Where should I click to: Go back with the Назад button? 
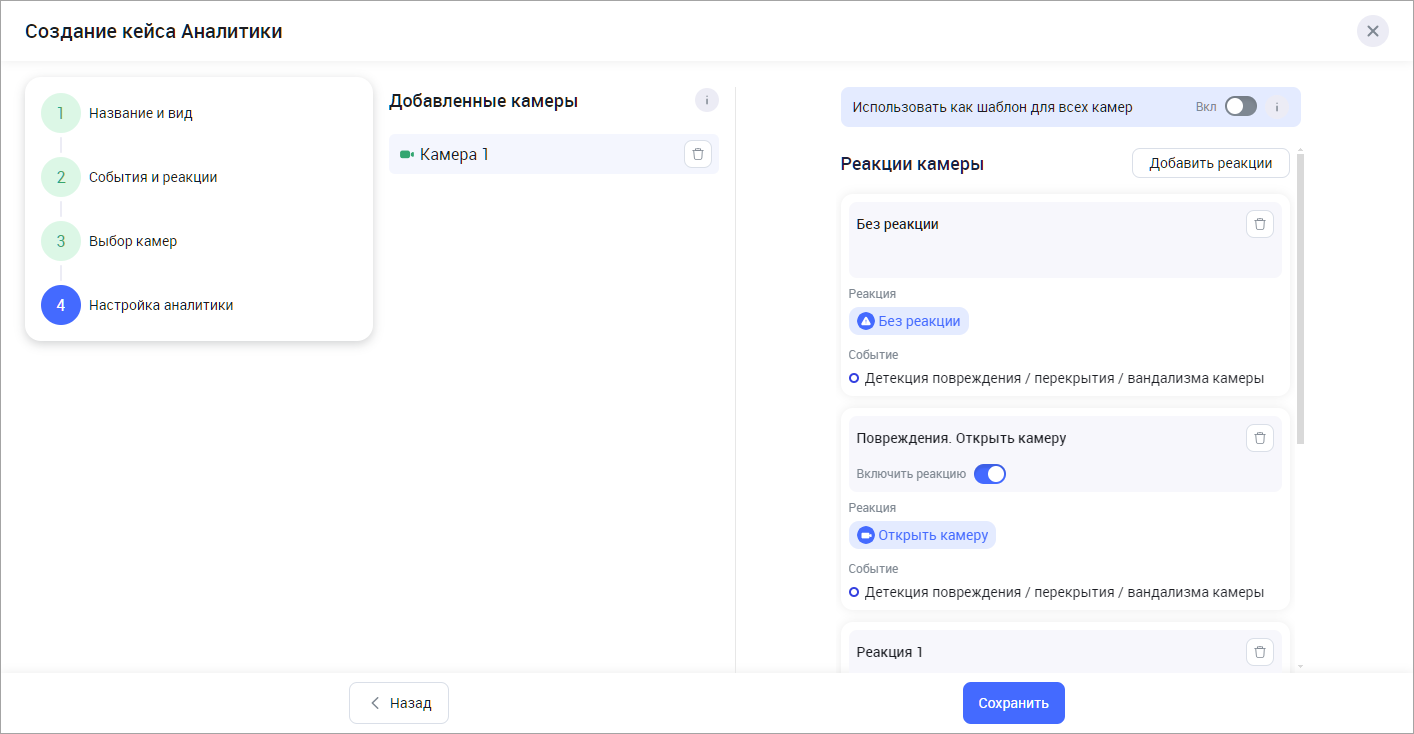(x=399, y=703)
